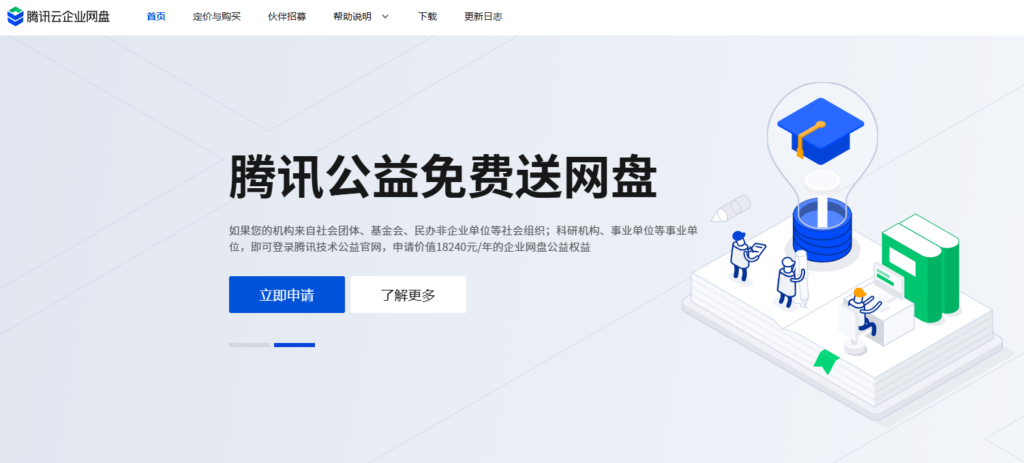
Task: Expand the 帮助说明 dropdown chevron
Action: tap(385, 17)
